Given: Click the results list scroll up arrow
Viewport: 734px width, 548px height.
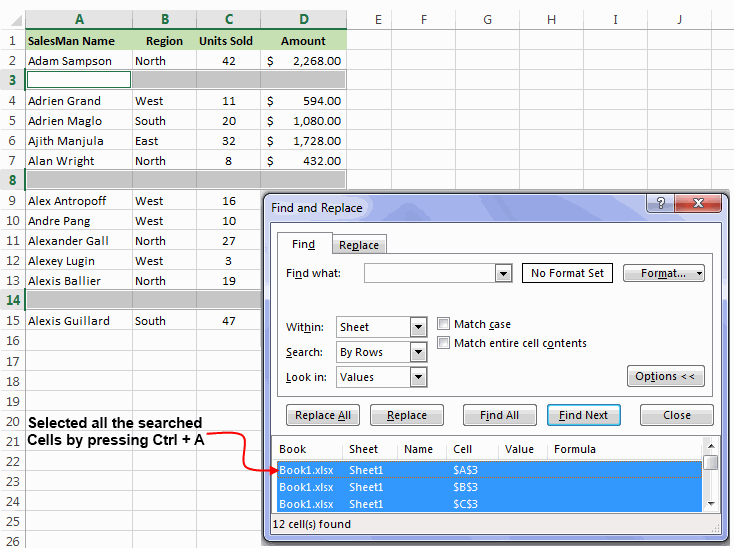Looking at the screenshot, I should [x=710, y=447].
